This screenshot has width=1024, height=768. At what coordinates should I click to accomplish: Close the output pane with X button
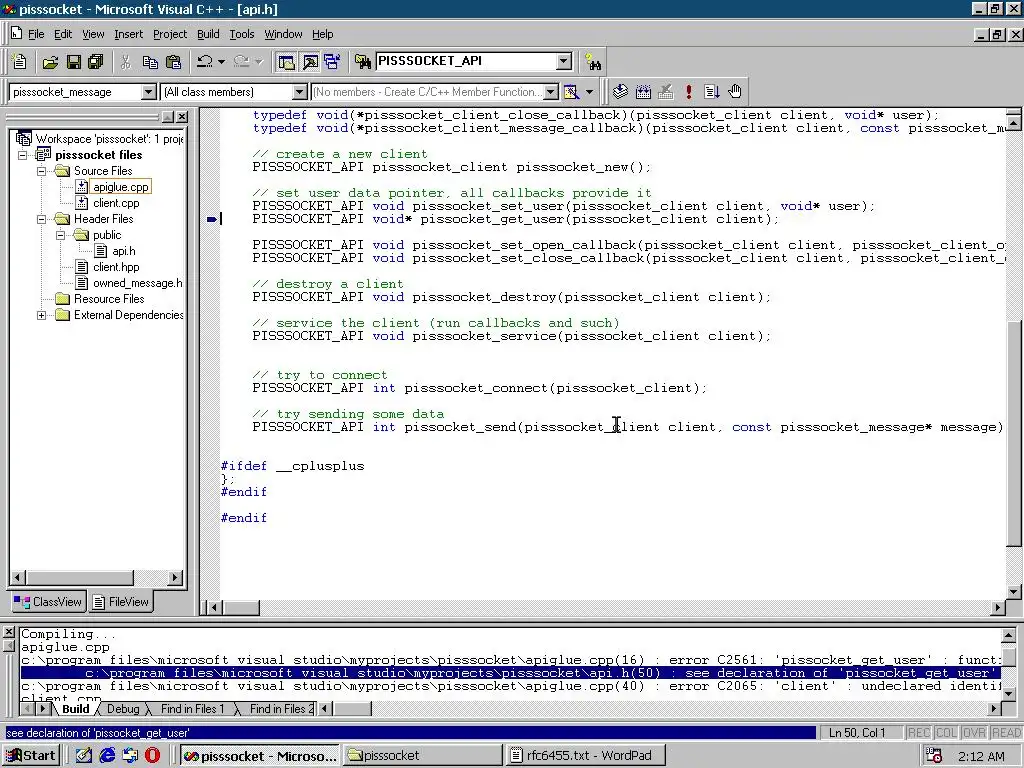[x=8, y=632]
